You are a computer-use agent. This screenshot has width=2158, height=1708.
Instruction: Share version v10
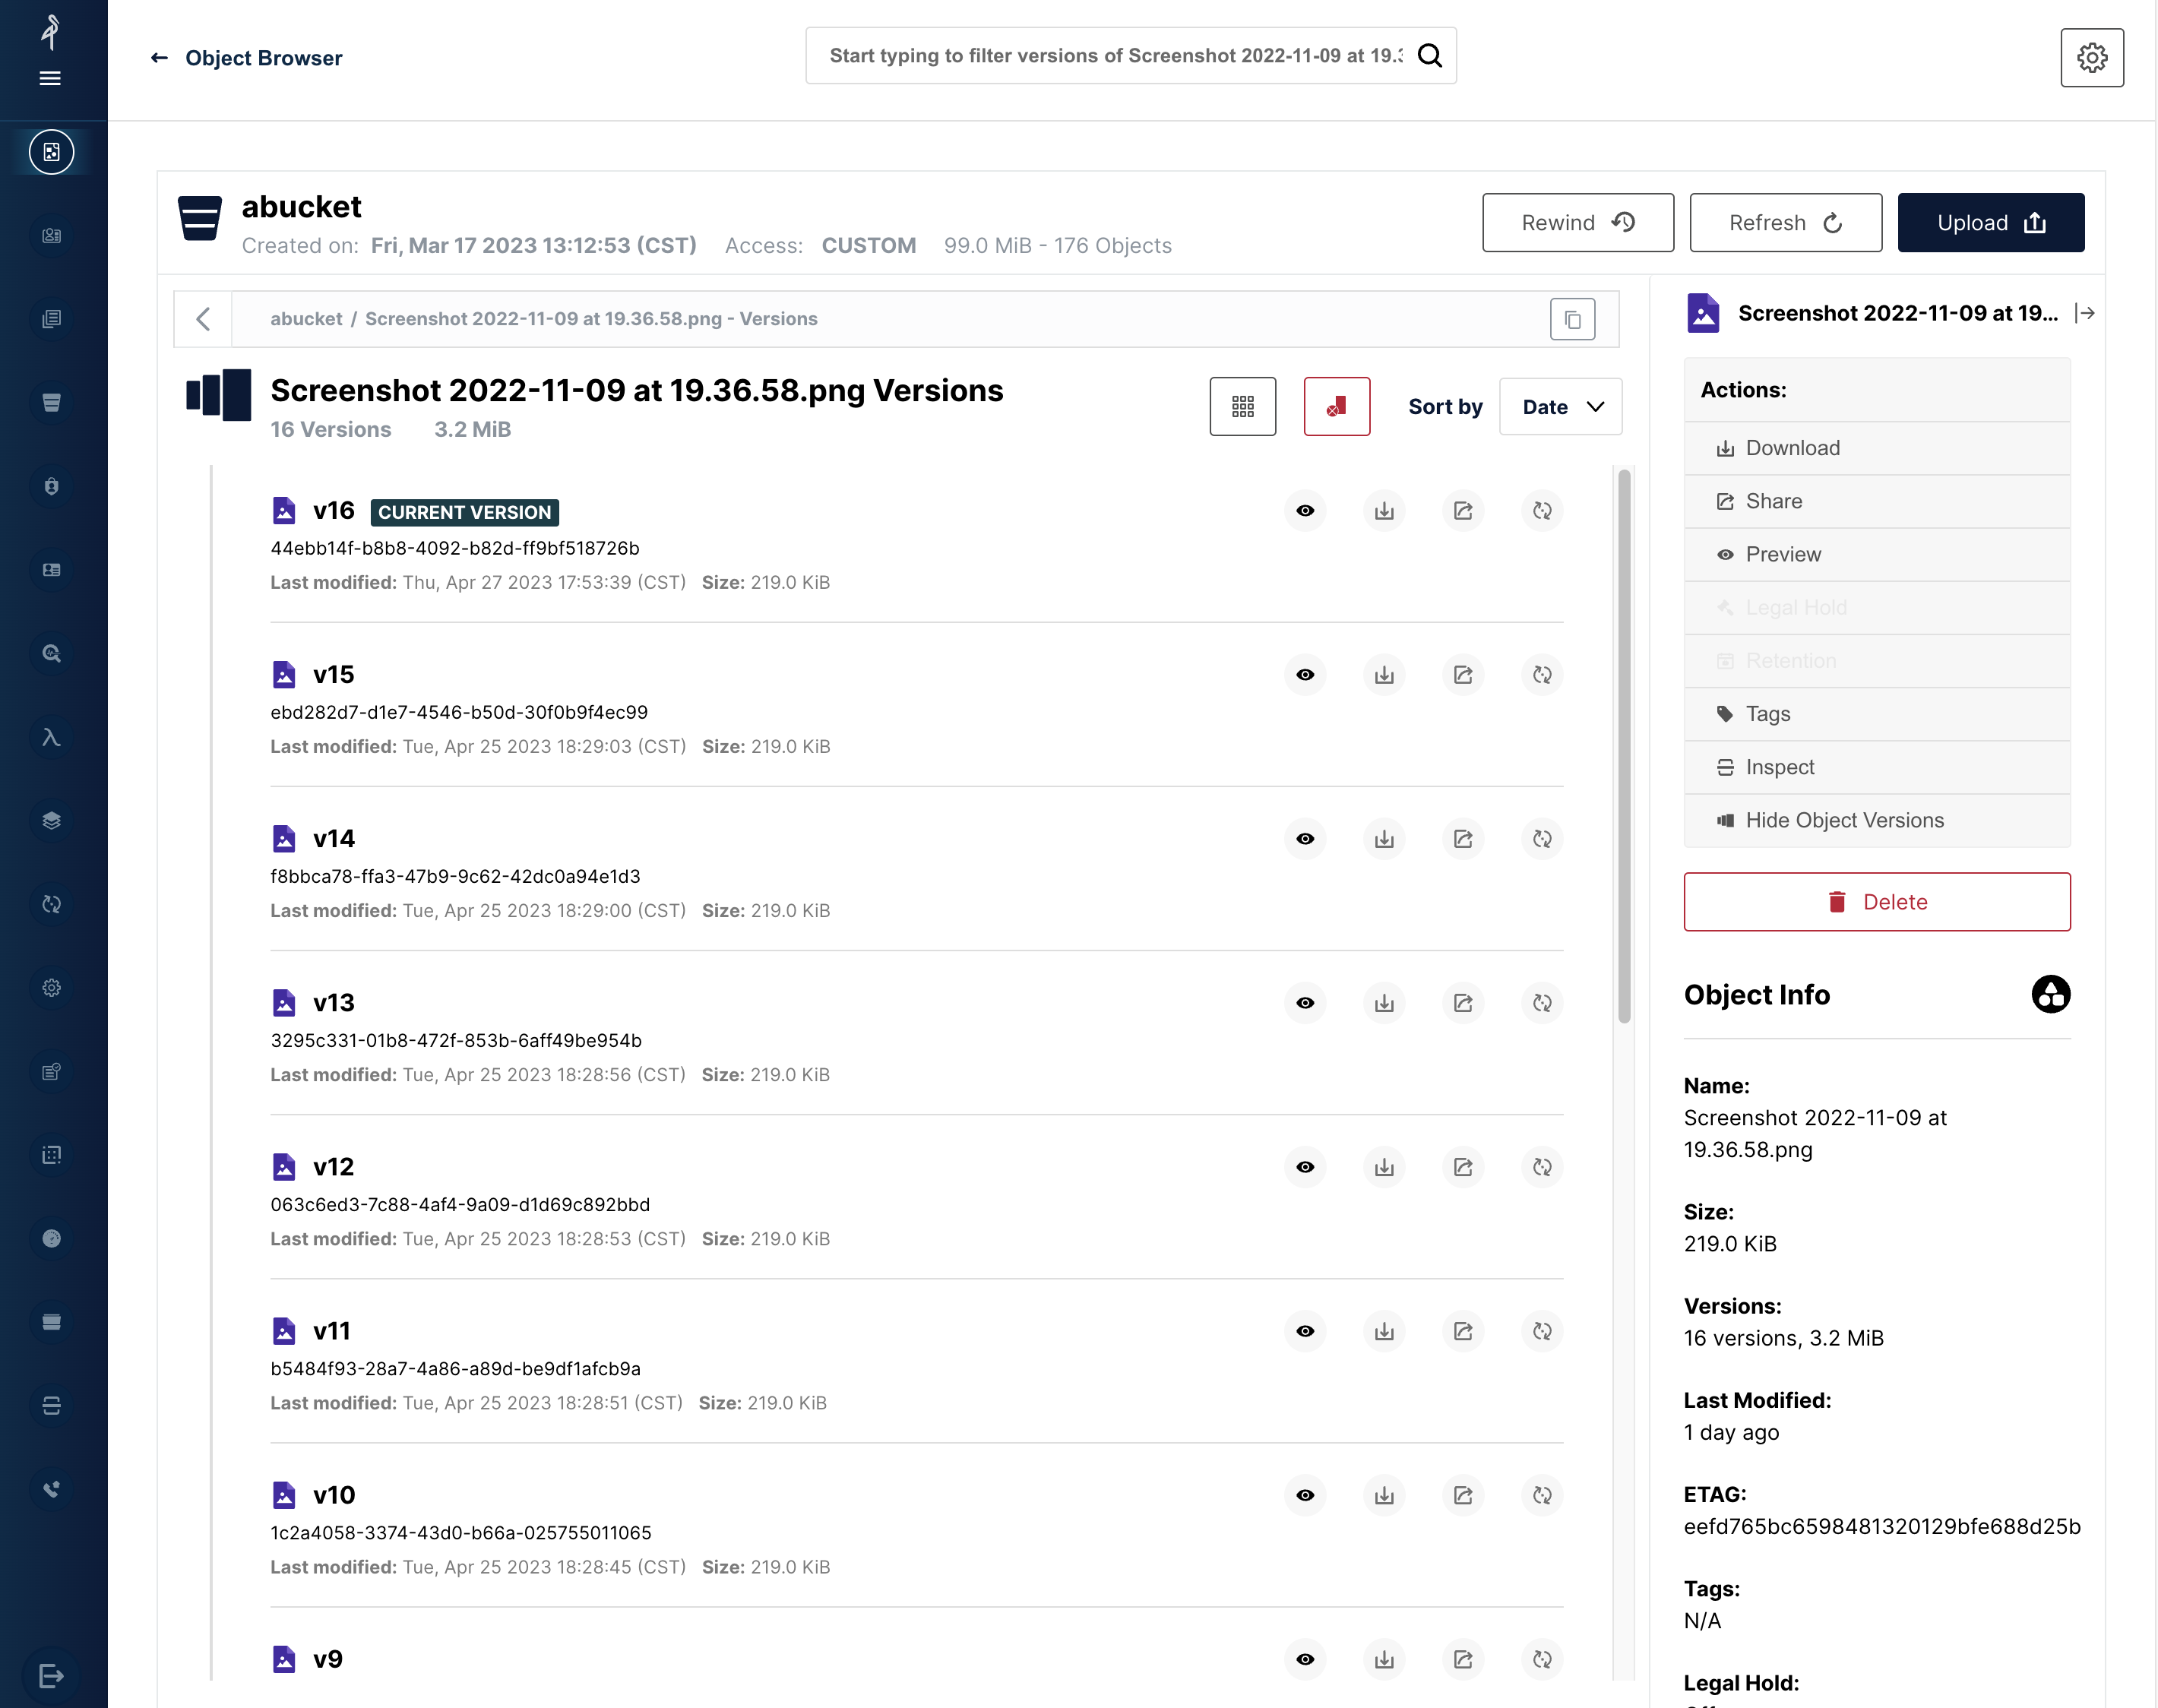coord(1463,1495)
